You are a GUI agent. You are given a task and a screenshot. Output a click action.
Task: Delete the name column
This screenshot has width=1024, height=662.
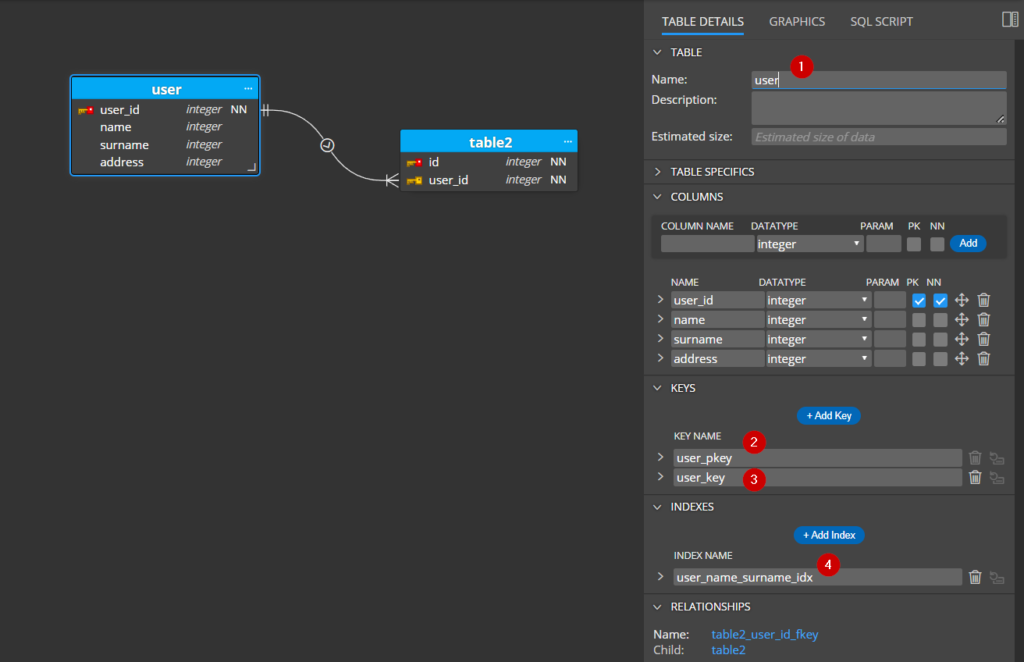pyautogui.click(x=984, y=320)
